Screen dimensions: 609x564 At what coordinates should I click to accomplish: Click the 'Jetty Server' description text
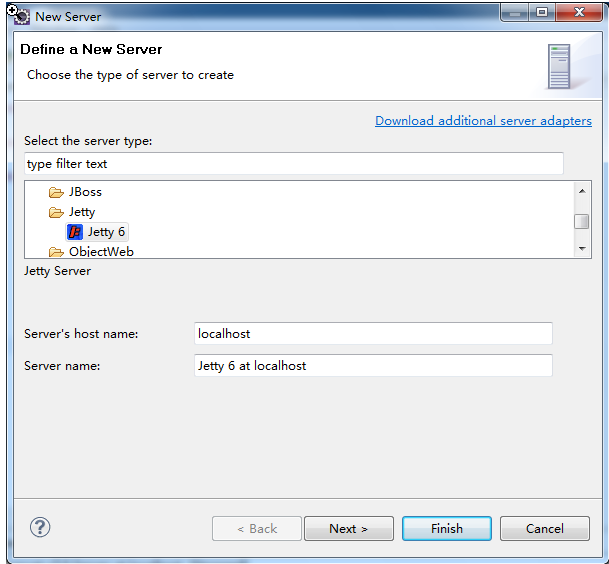click(x=57, y=271)
